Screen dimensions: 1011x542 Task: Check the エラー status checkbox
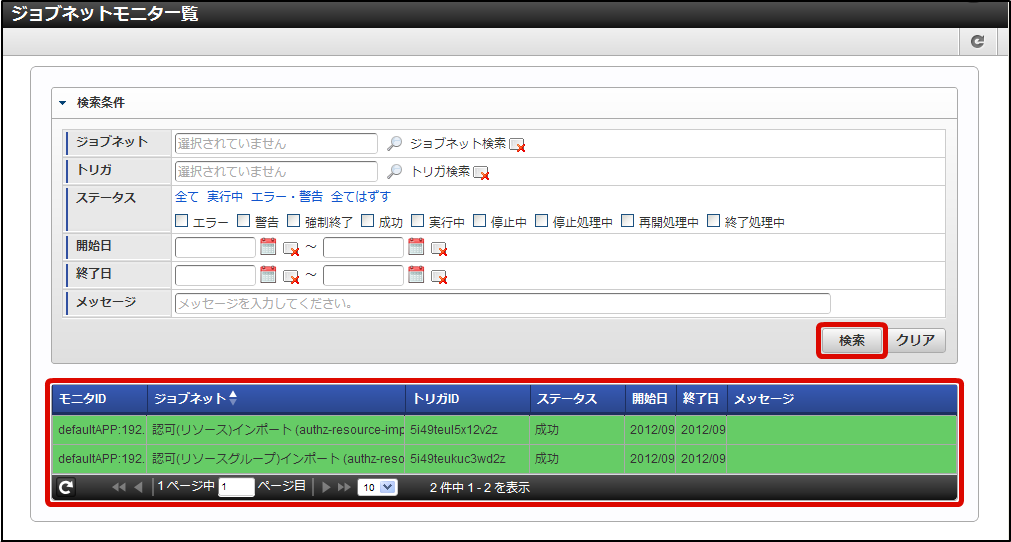(x=182, y=221)
